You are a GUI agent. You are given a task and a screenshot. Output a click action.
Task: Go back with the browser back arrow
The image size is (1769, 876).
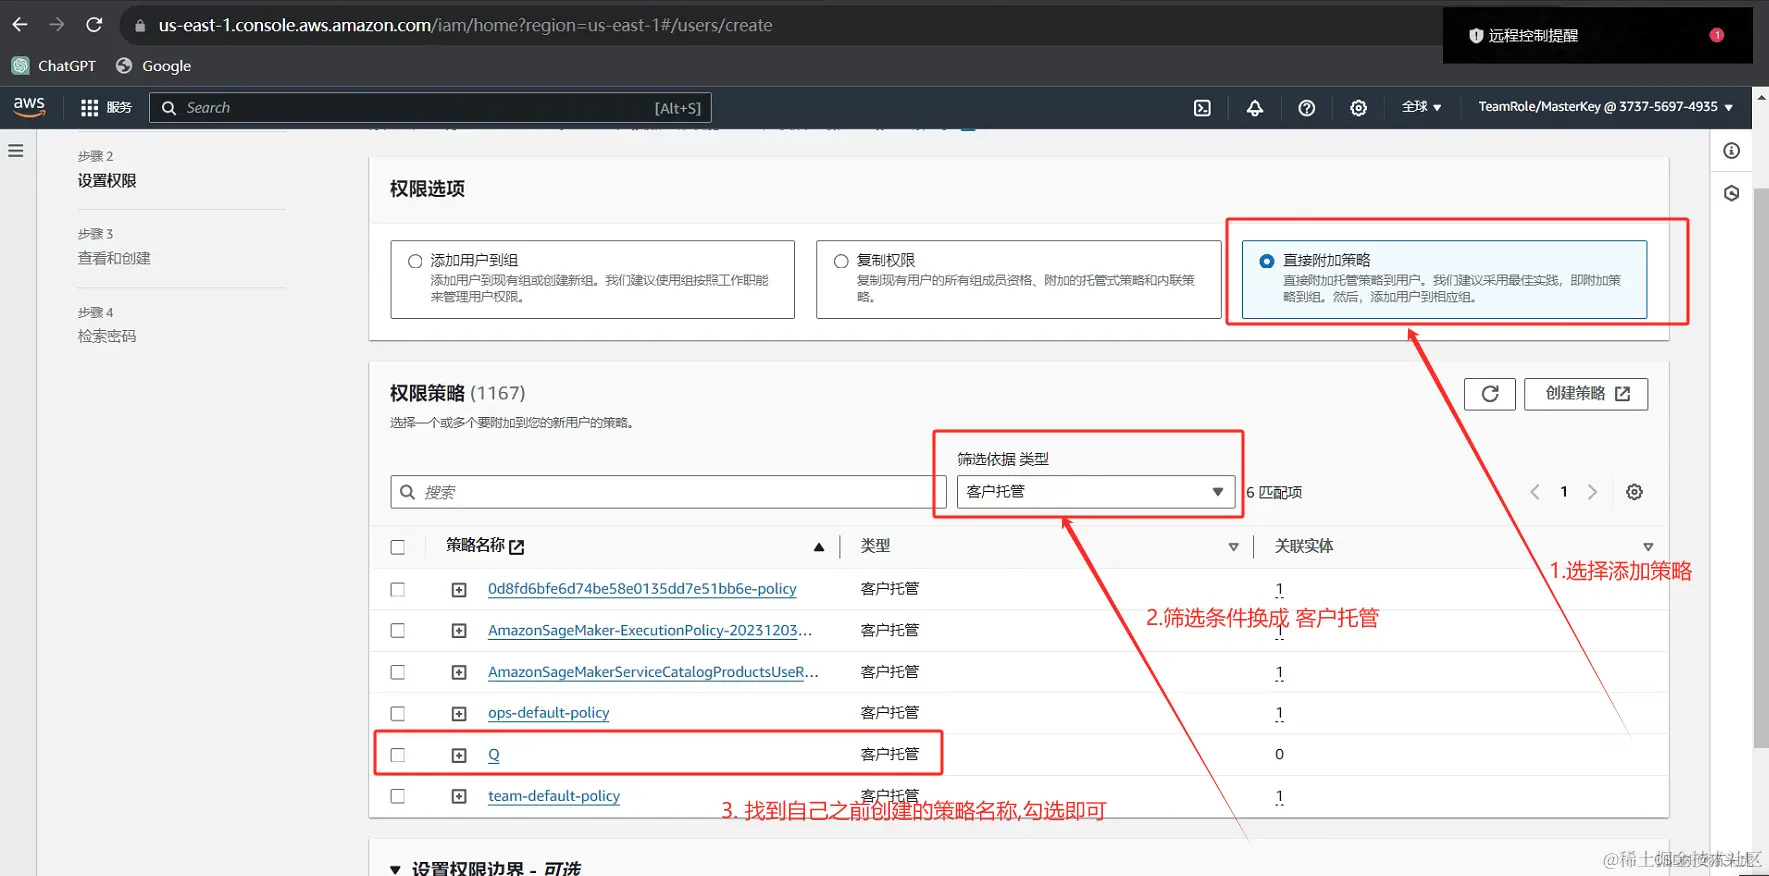pyautogui.click(x=20, y=25)
